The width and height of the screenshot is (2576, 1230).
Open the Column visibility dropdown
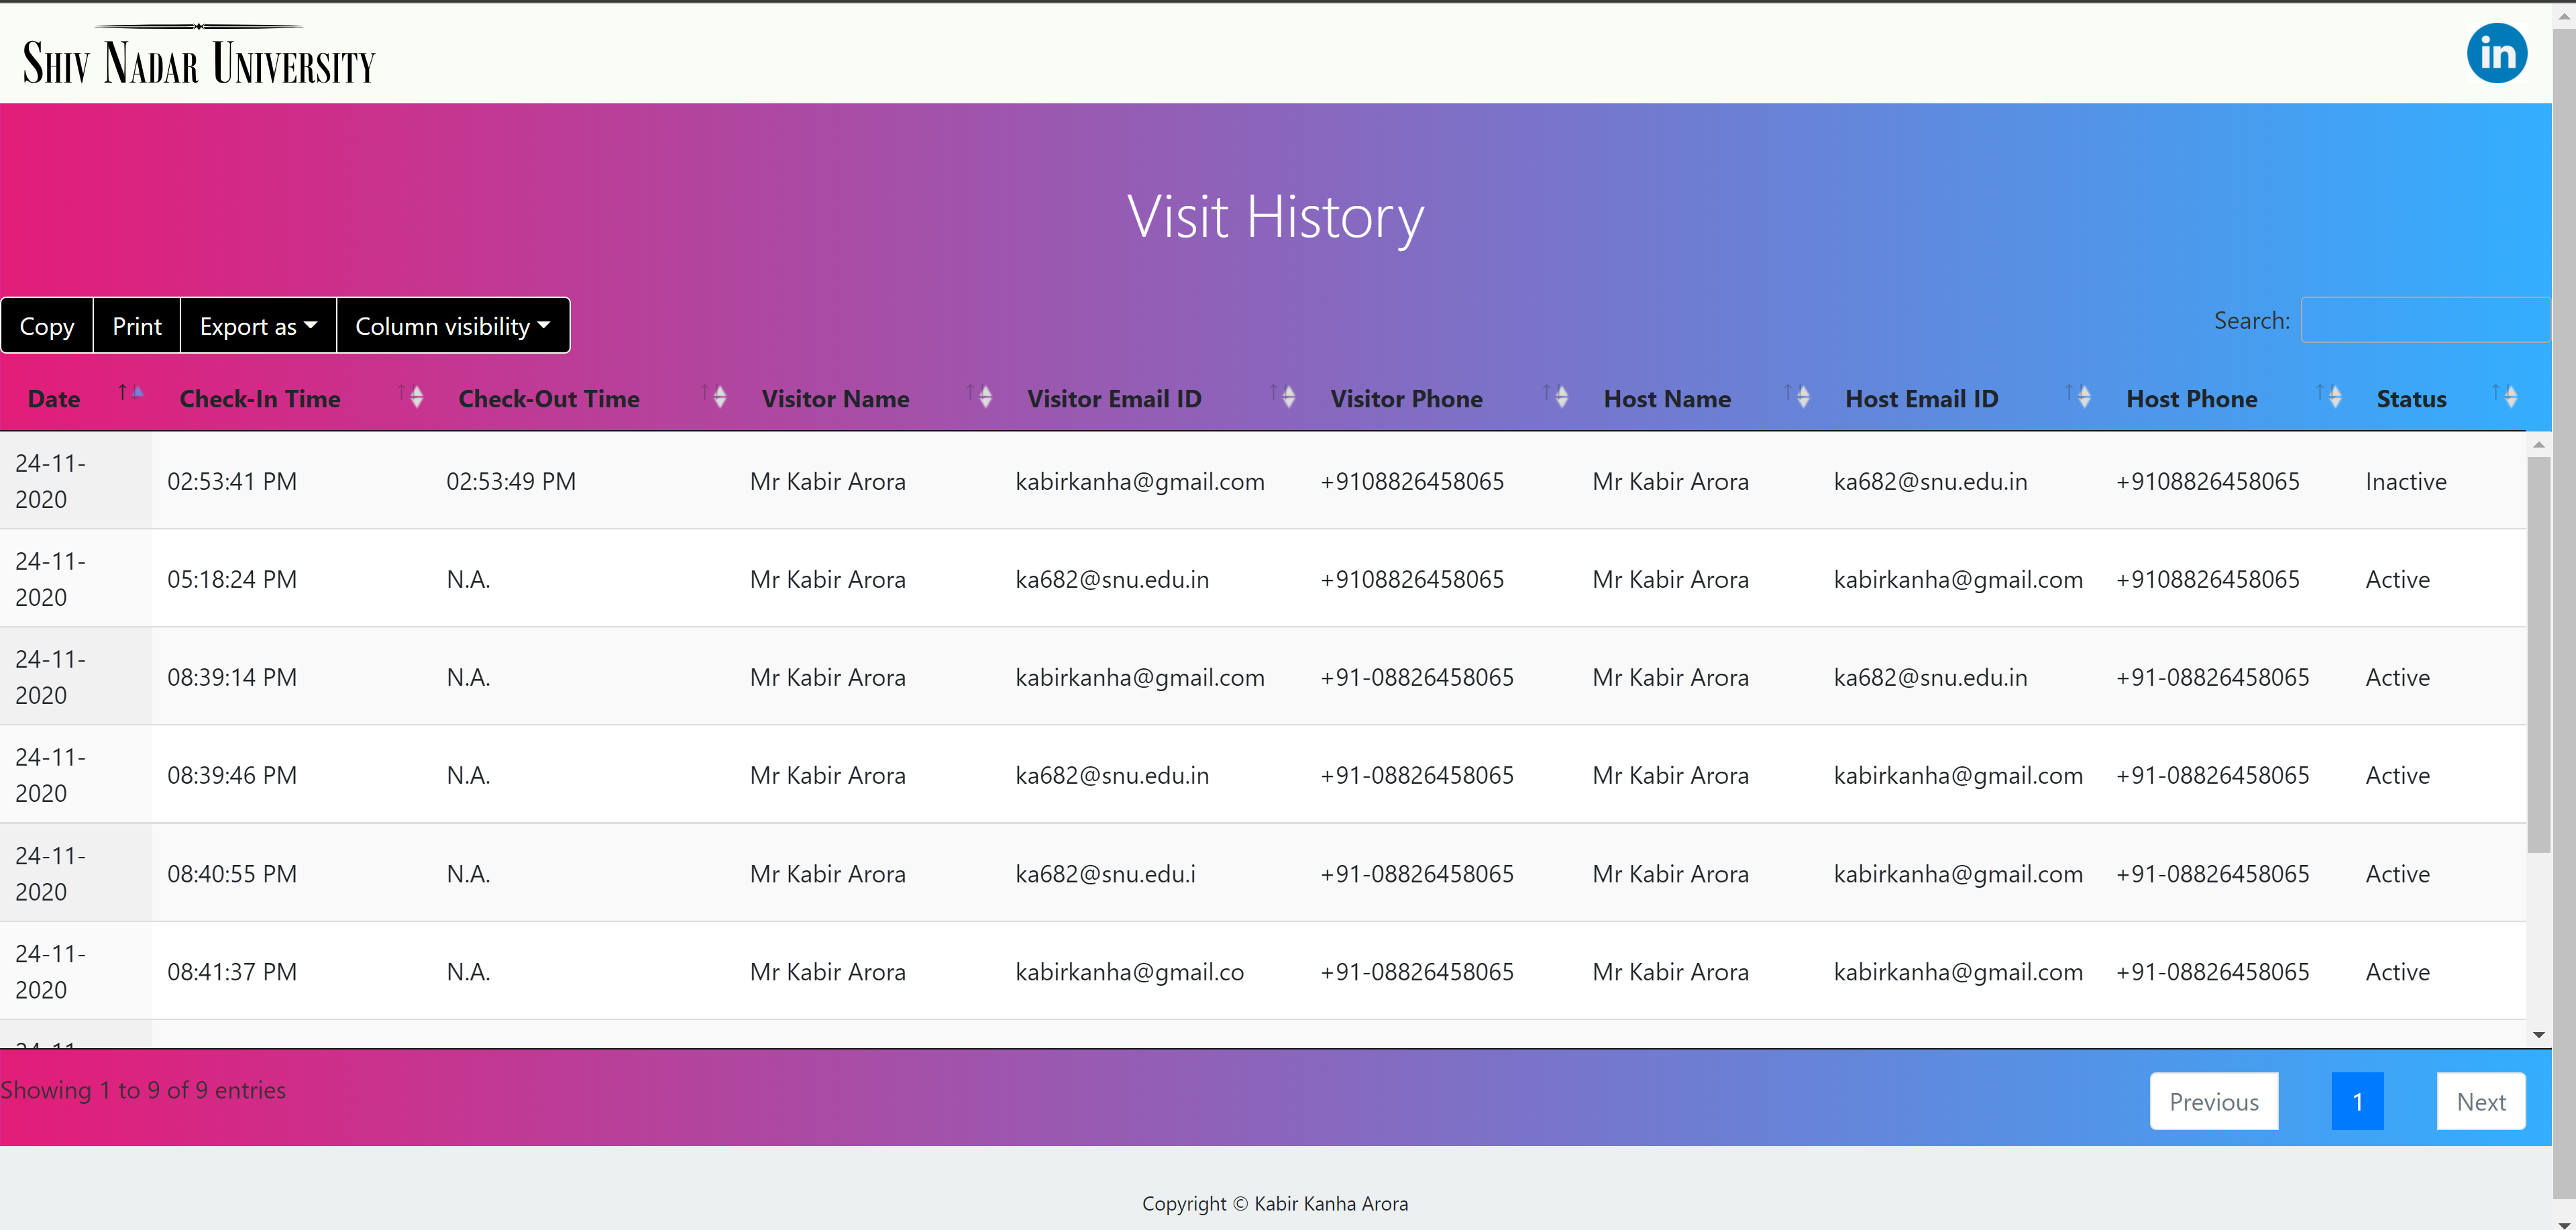click(453, 326)
